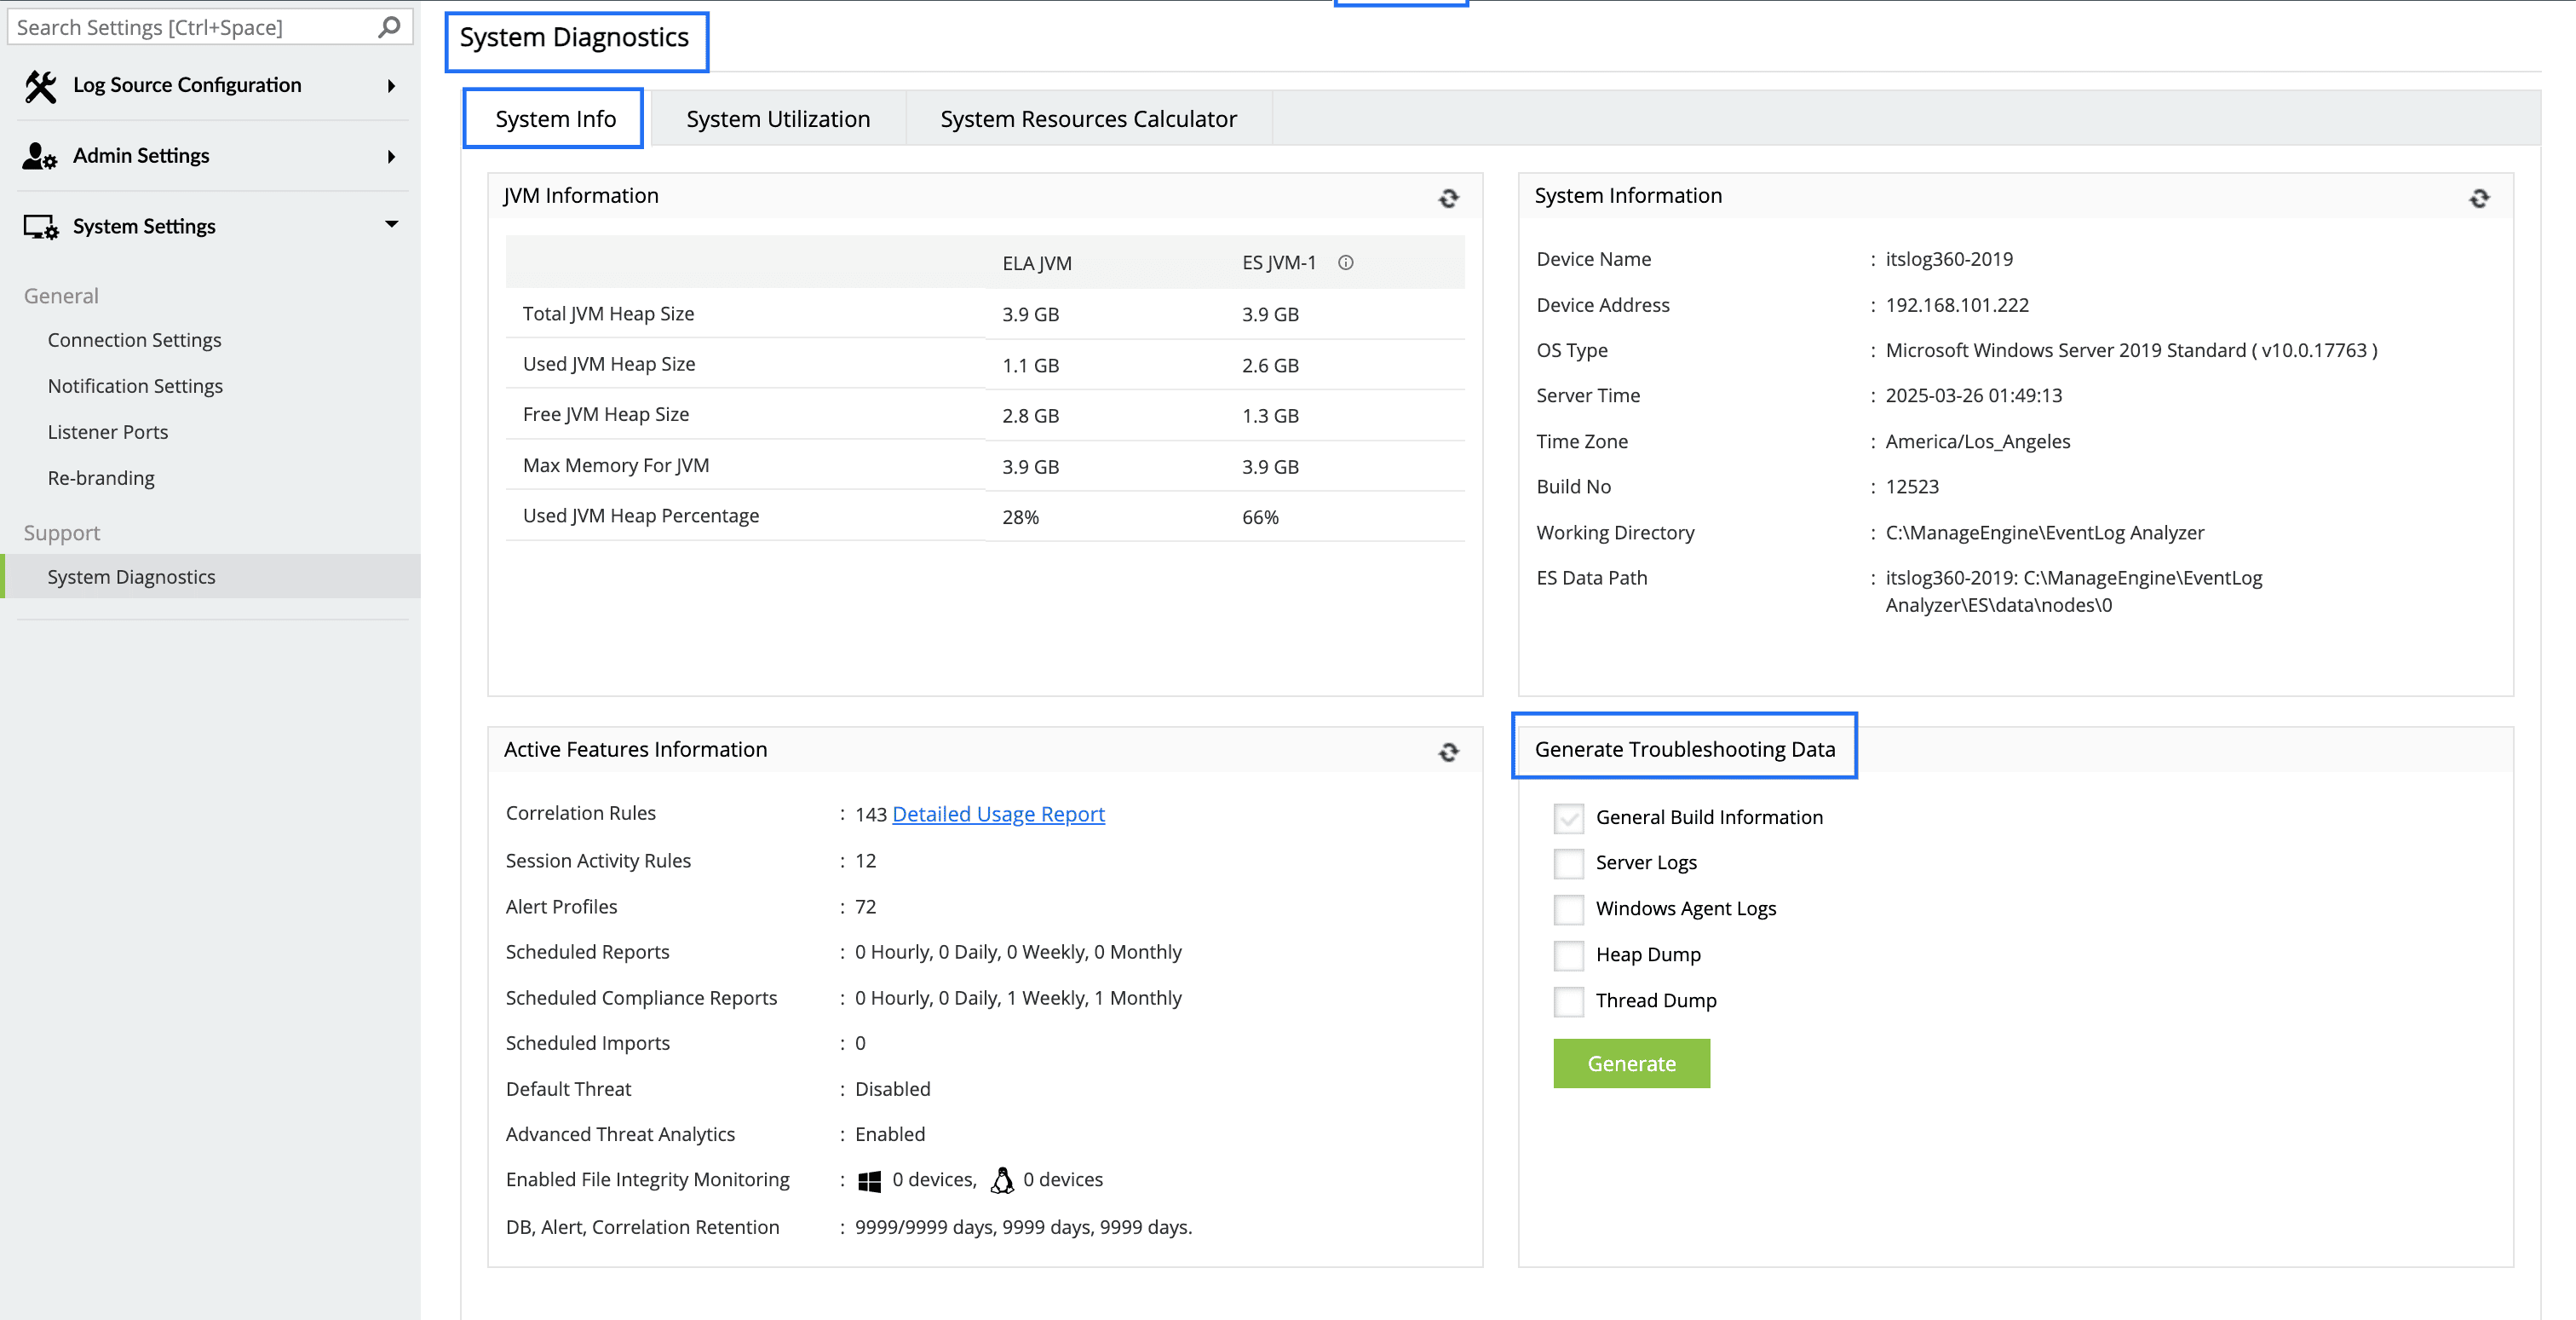Click the ES JVM-1 info icon
Viewport: 2576px width, 1320px height.
point(1345,263)
